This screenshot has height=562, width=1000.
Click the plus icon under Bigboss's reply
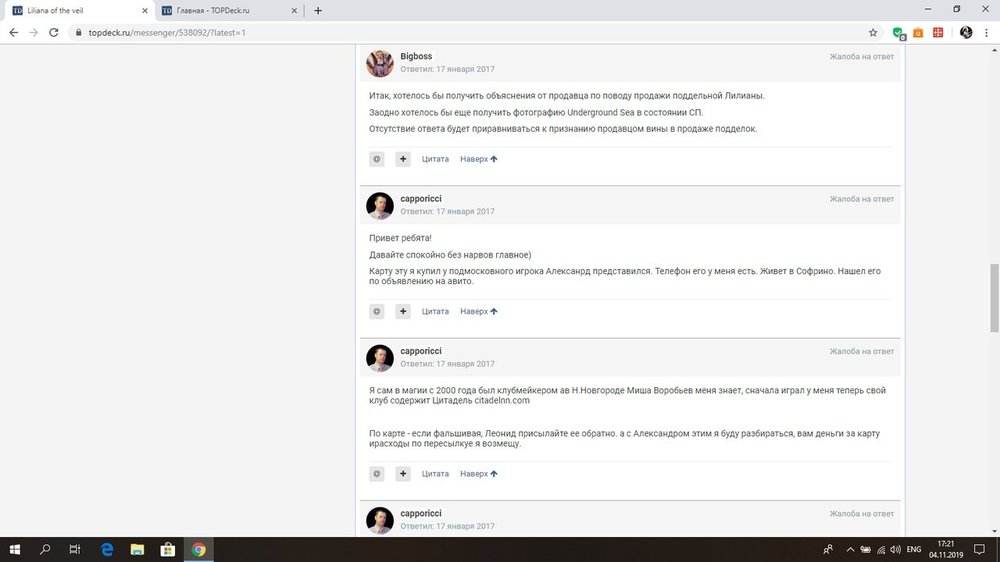(403, 159)
